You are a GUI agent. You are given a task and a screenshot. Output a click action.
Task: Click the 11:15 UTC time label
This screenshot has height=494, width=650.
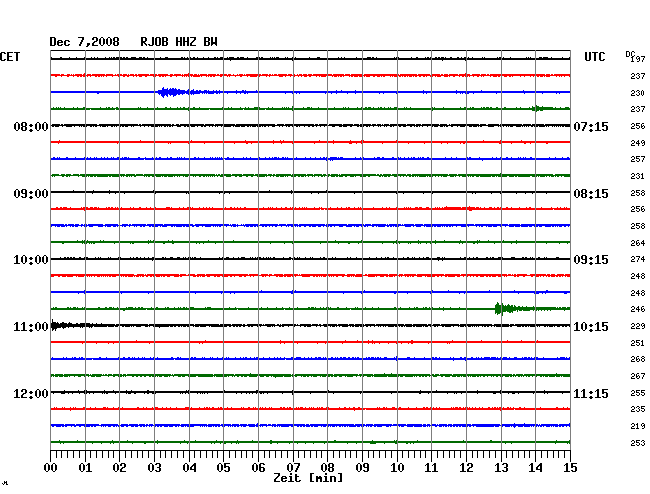[591, 393]
